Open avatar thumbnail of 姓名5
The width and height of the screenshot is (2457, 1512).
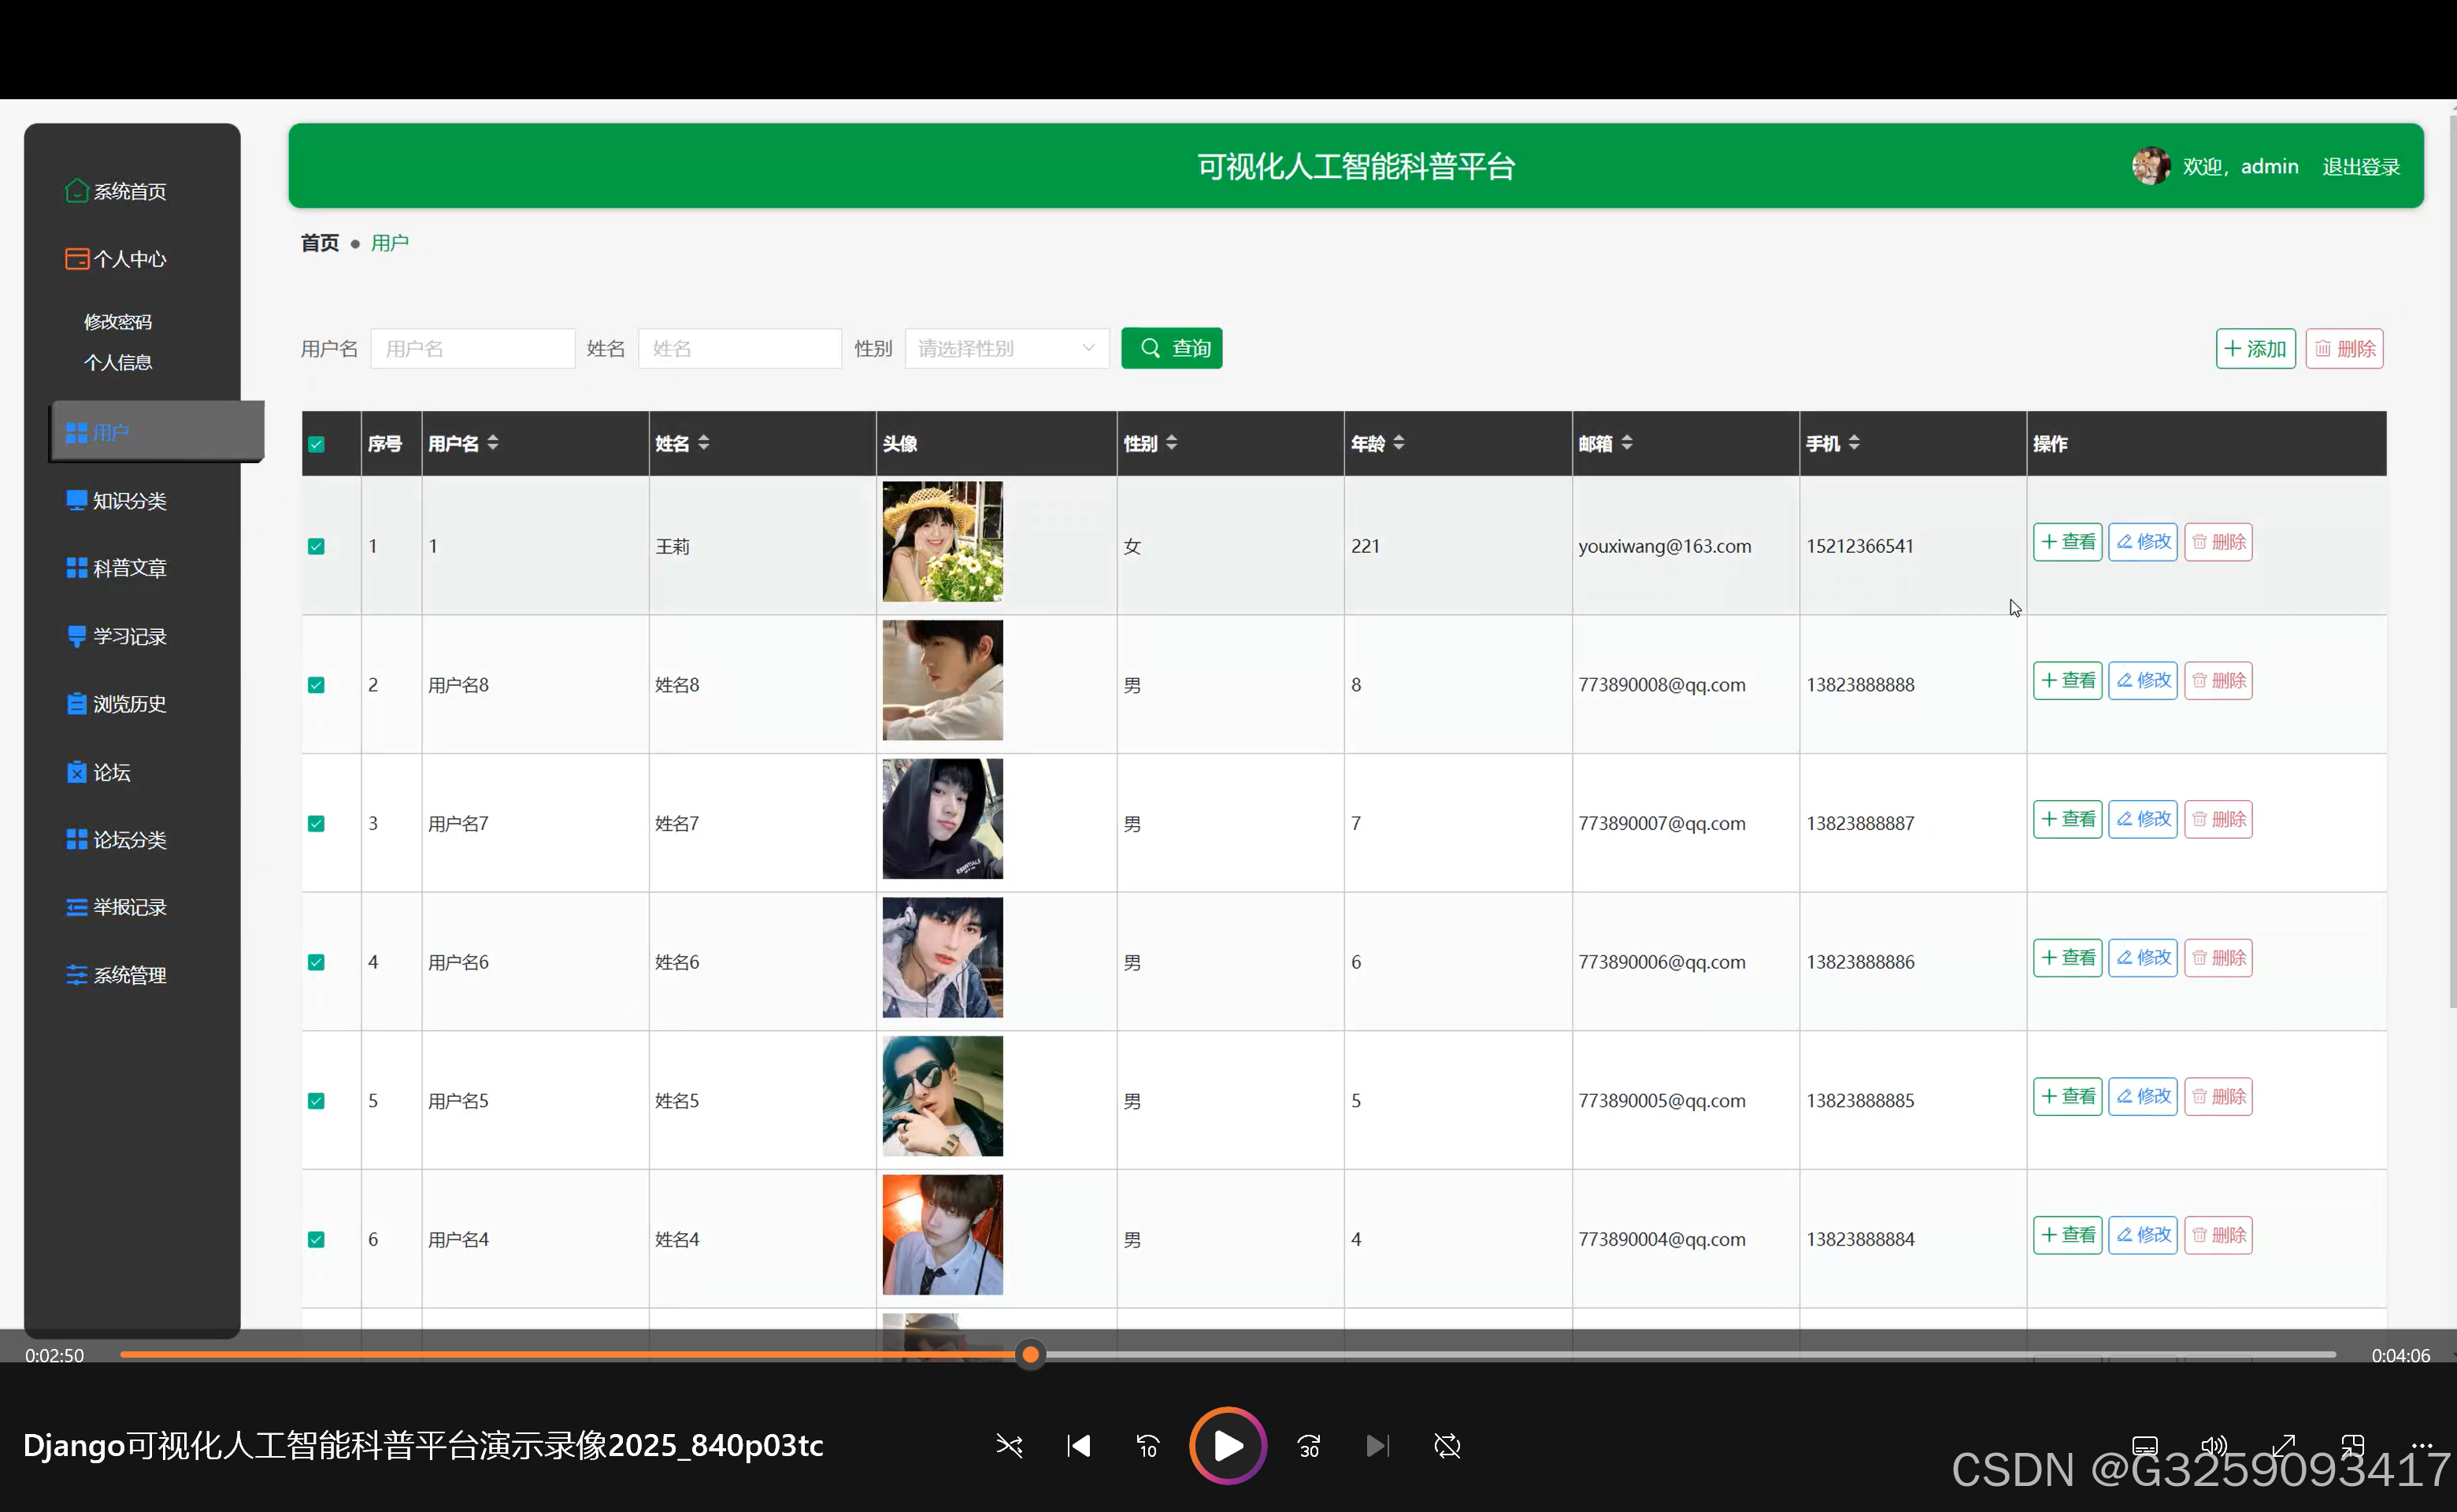[943, 1096]
